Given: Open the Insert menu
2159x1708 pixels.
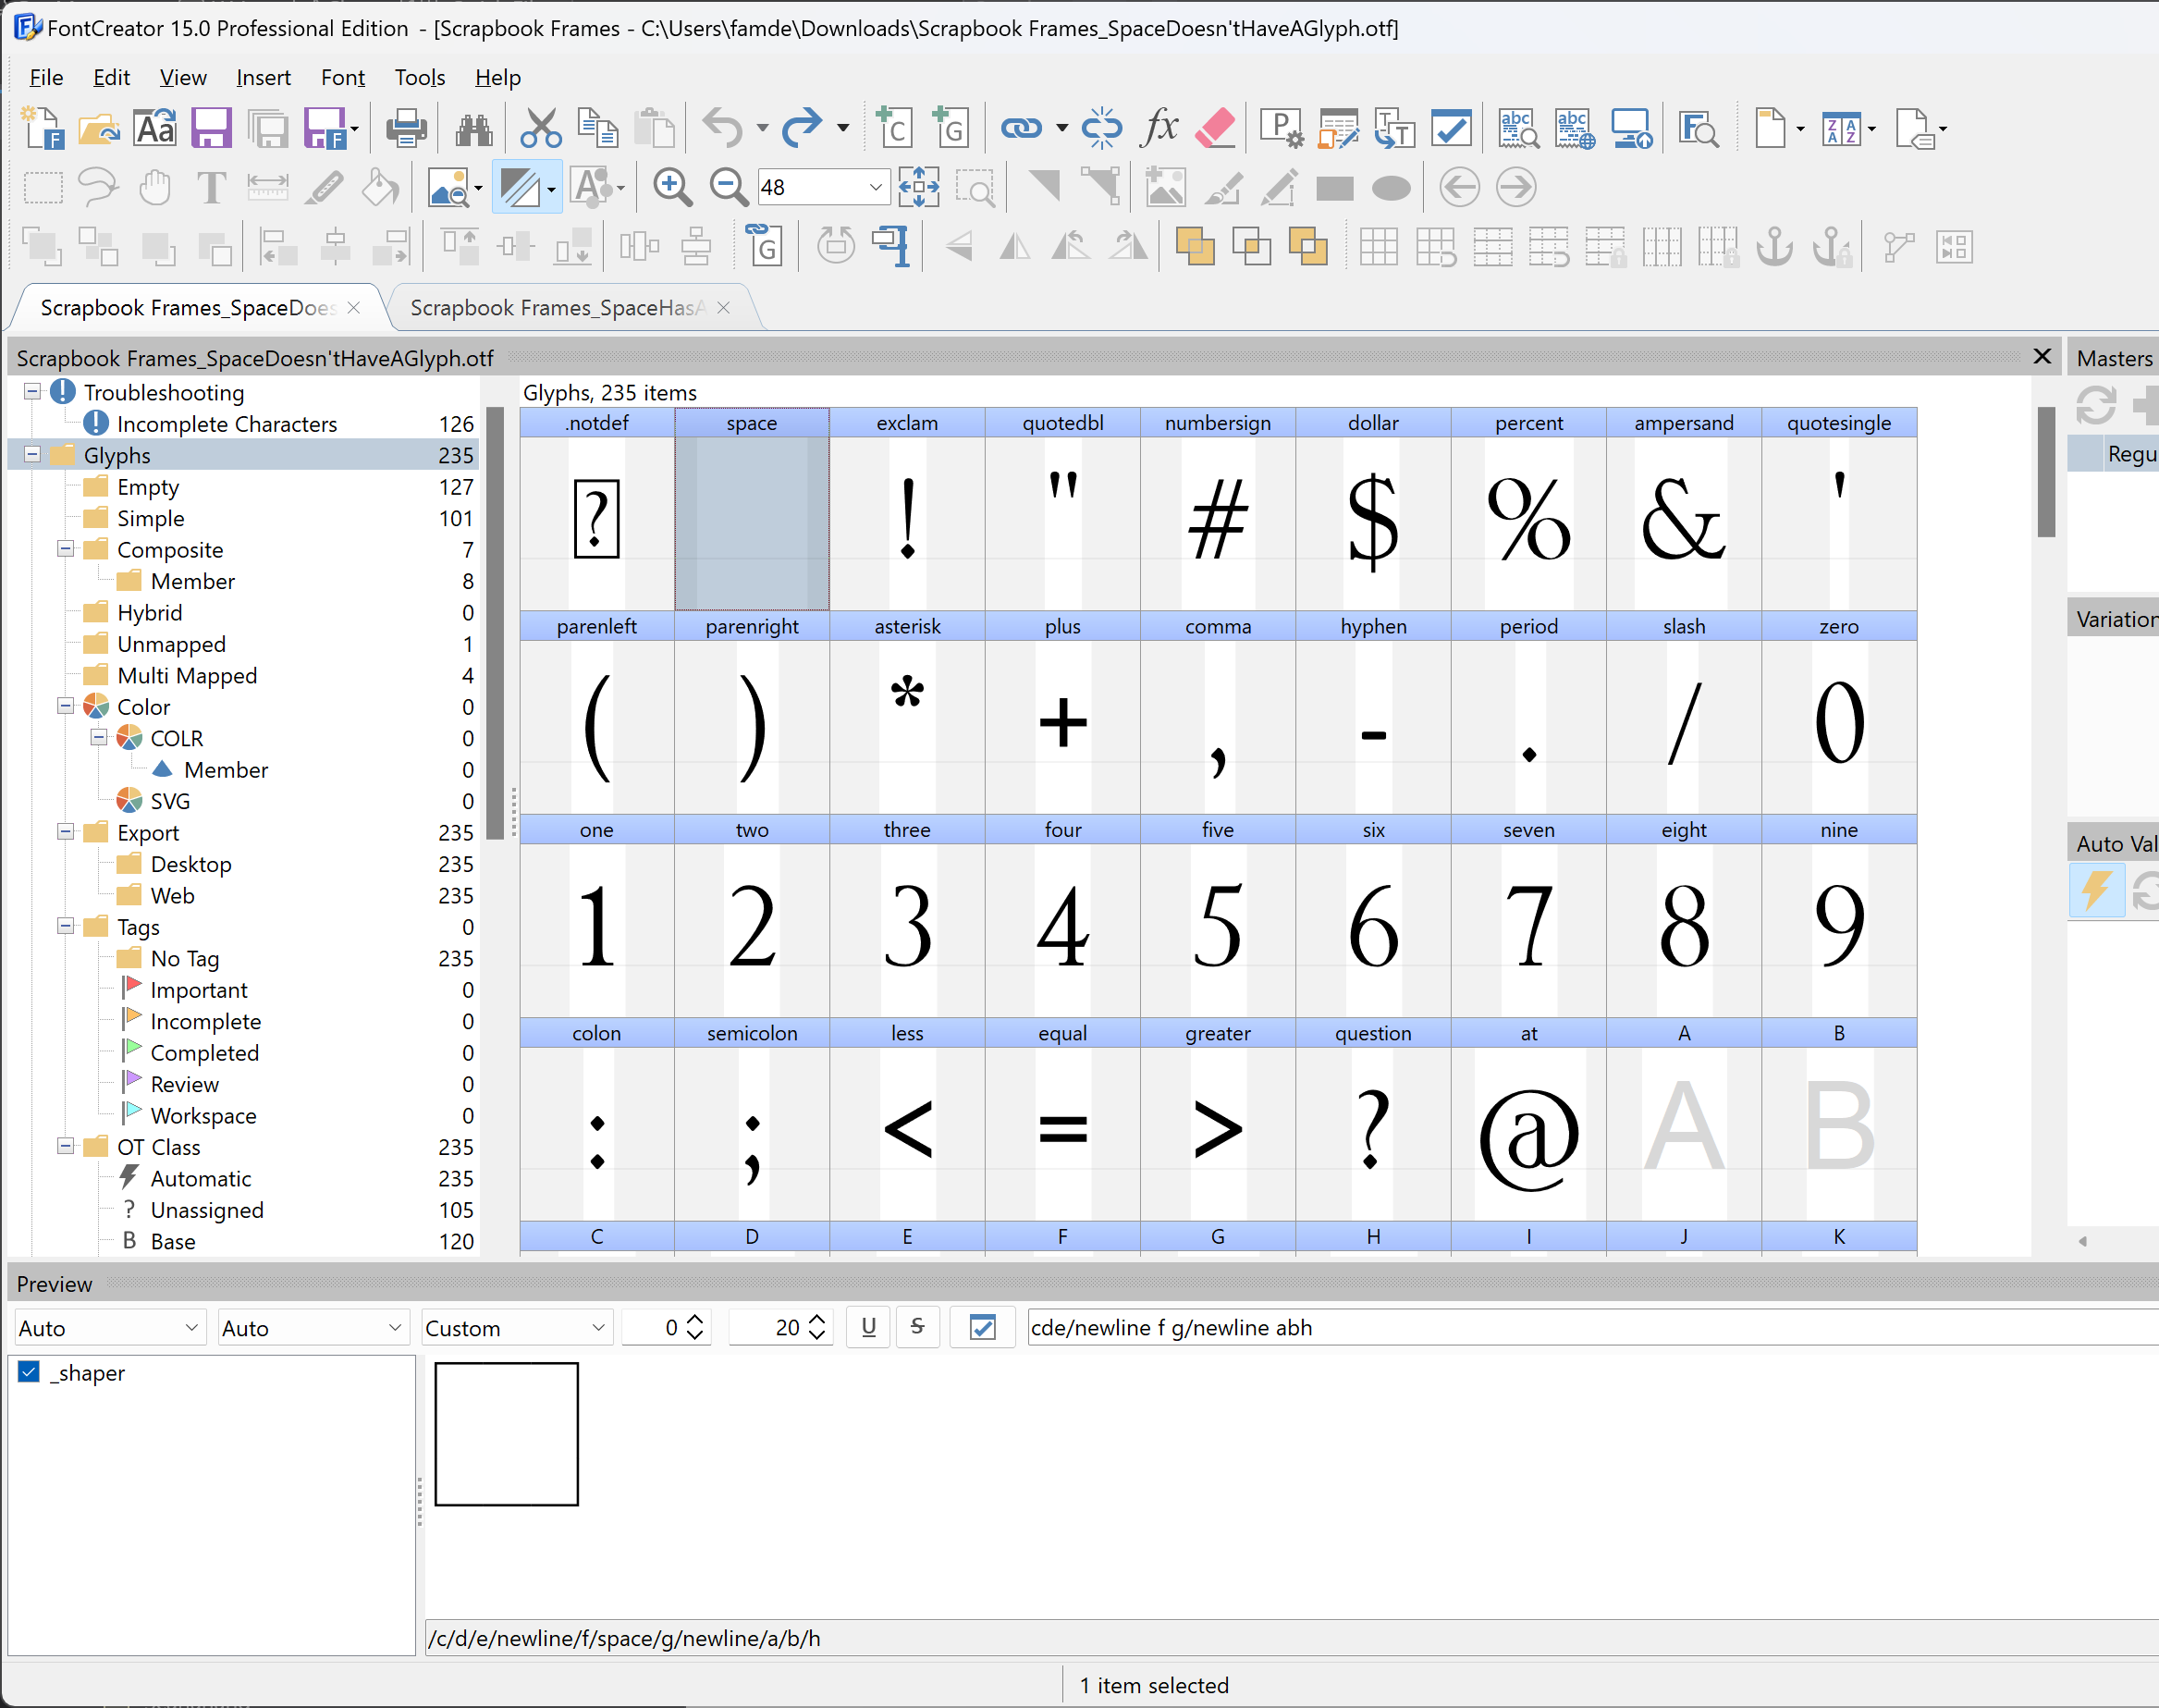Looking at the screenshot, I should [x=263, y=77].
